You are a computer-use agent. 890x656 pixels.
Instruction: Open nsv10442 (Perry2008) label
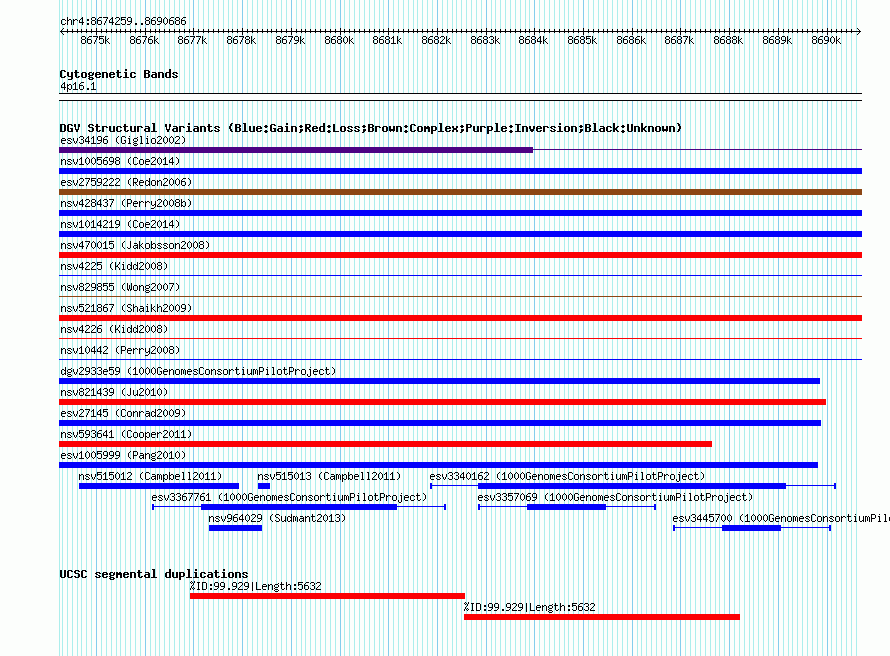(x=120, y=350)
